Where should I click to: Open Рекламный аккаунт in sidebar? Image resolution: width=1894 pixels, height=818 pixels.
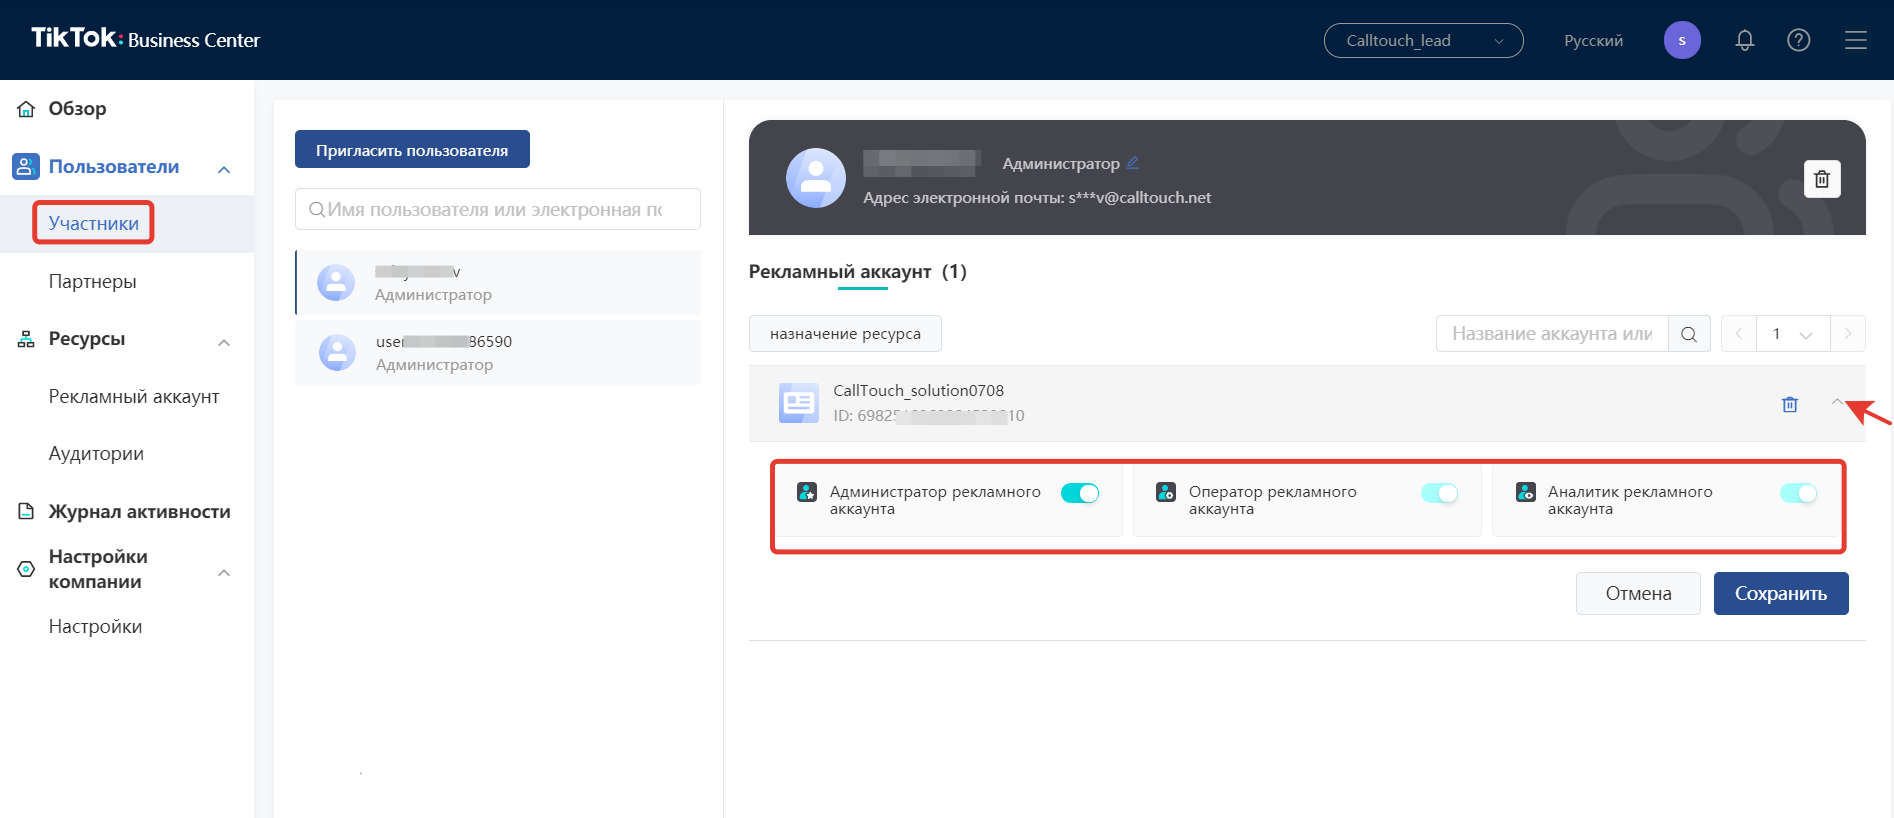134,396
